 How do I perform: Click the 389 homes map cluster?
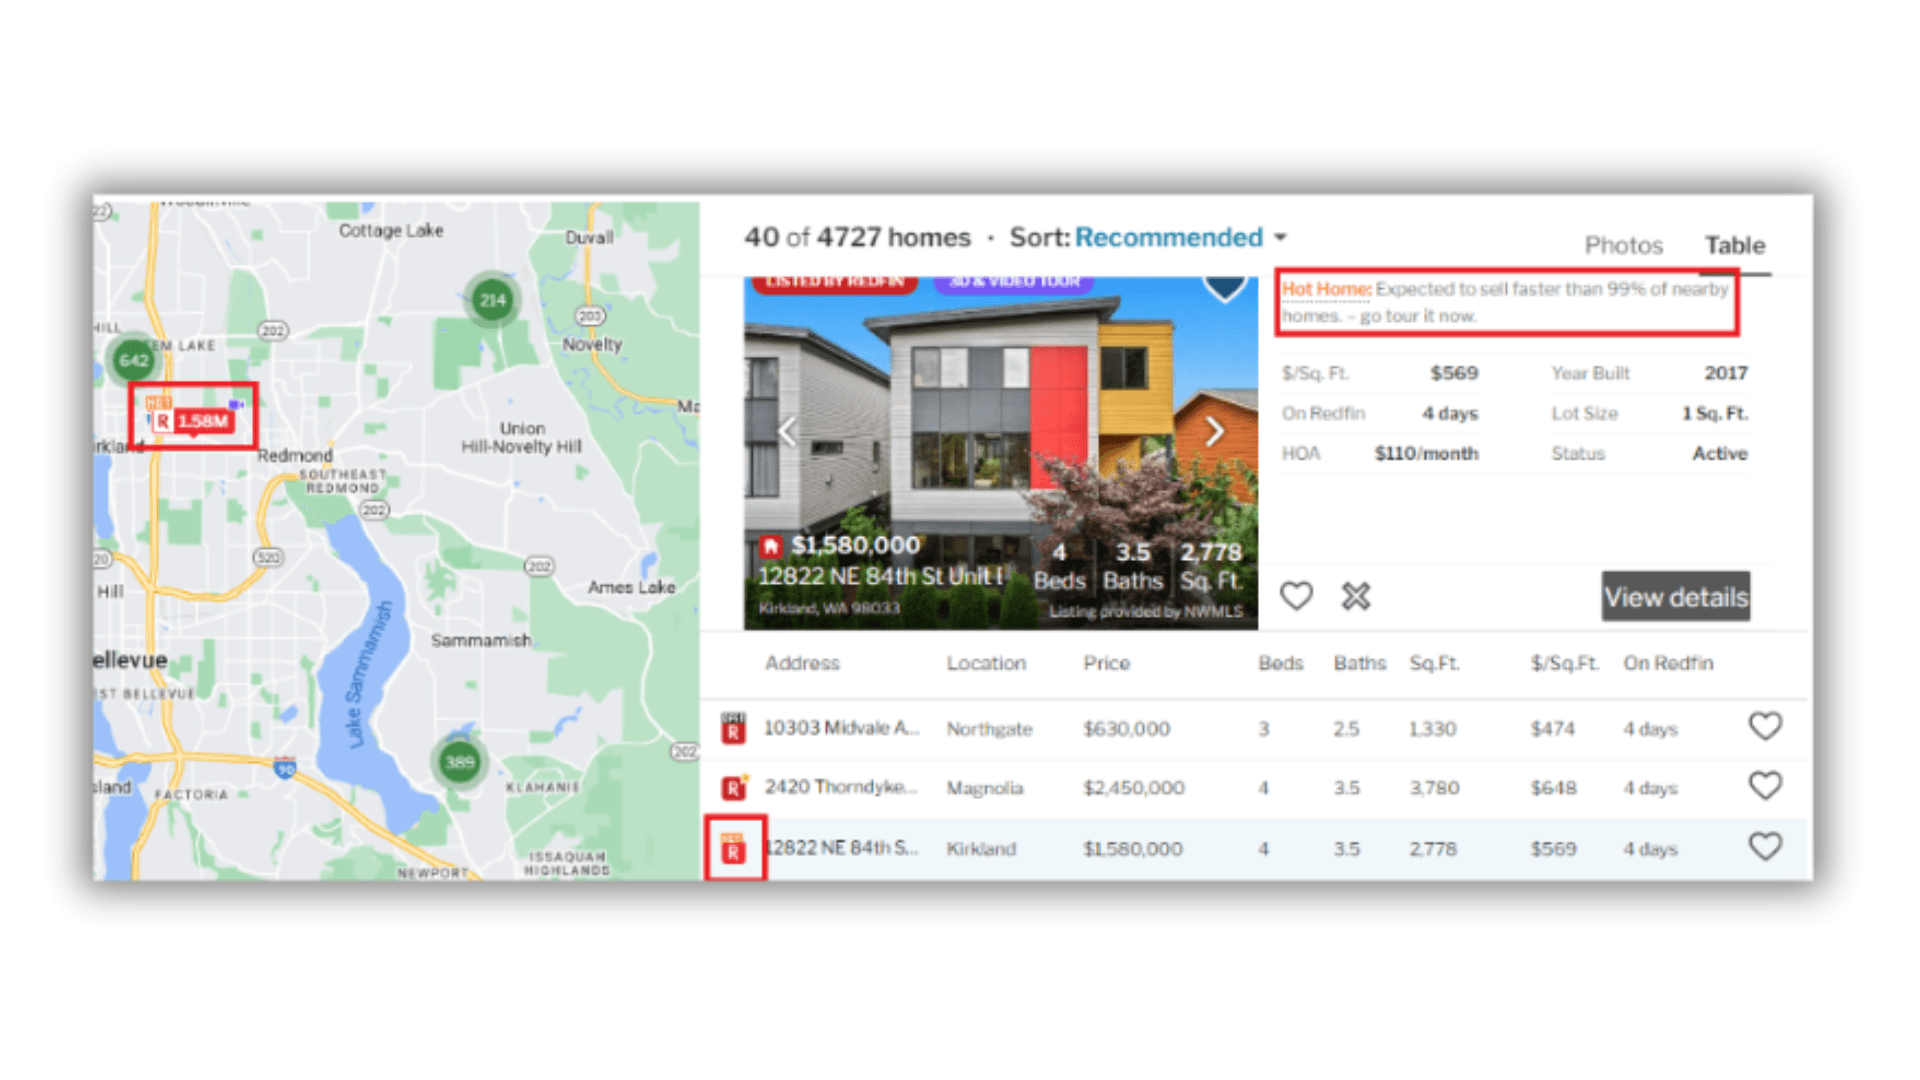click(x=460, y=762)
